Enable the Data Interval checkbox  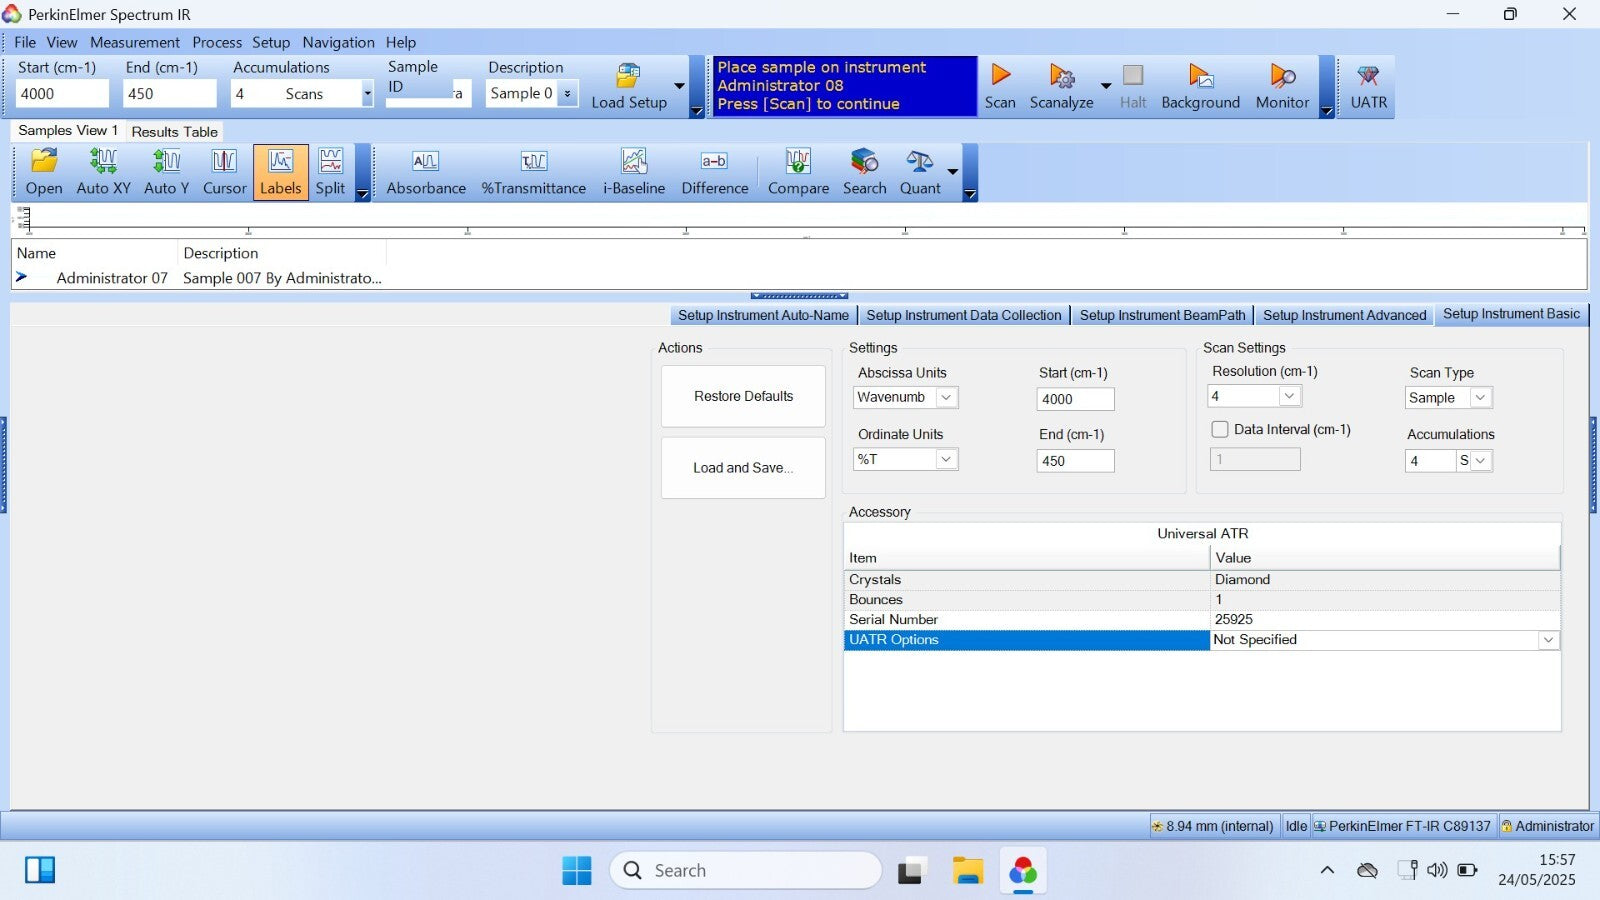1220,429
